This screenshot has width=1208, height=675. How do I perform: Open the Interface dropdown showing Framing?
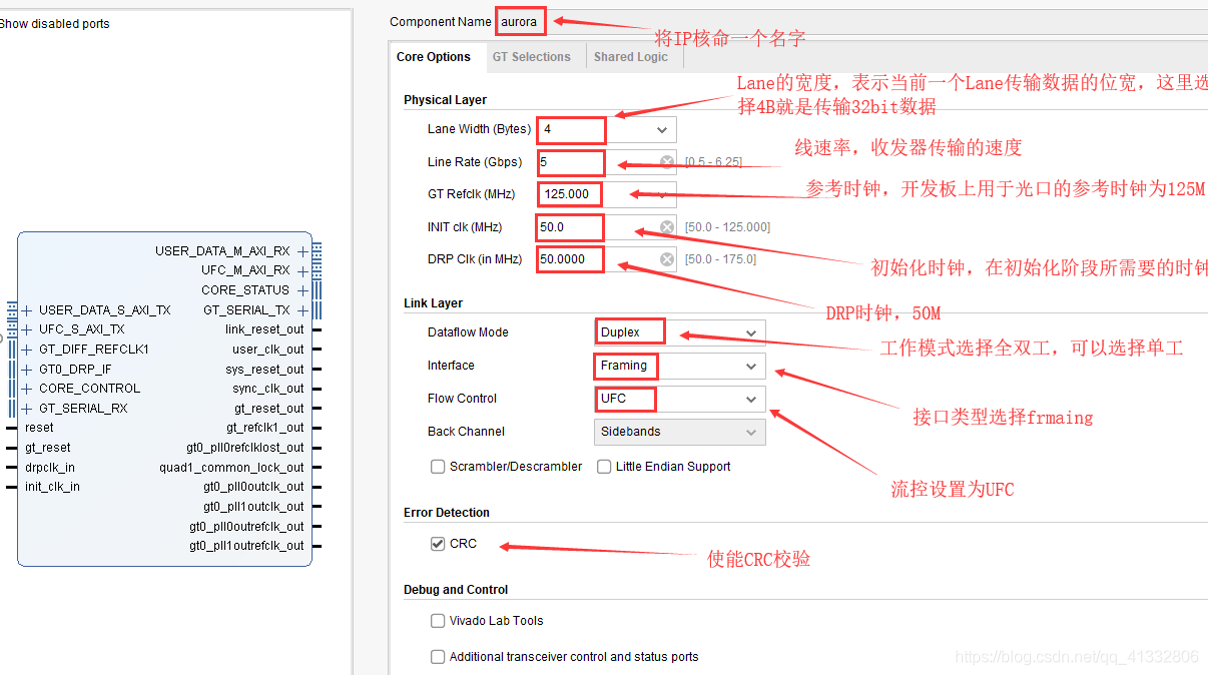(x=751, y=366)
